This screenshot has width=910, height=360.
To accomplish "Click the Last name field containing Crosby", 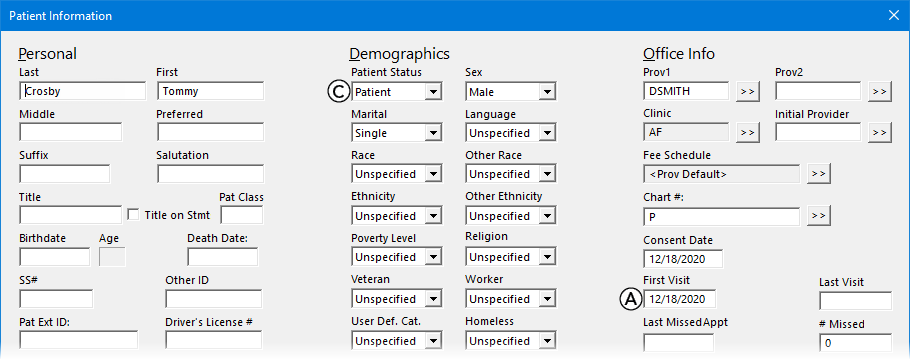I will point(82,91).
